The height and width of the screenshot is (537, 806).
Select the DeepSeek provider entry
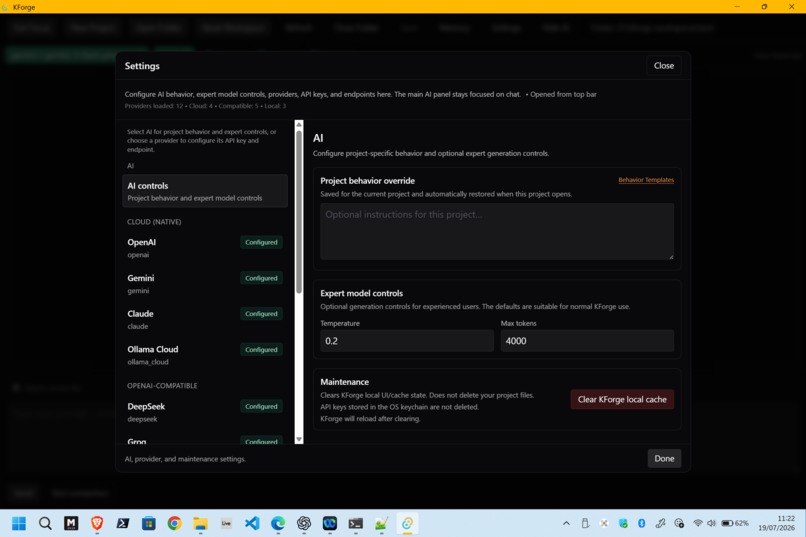click(205, 412)
